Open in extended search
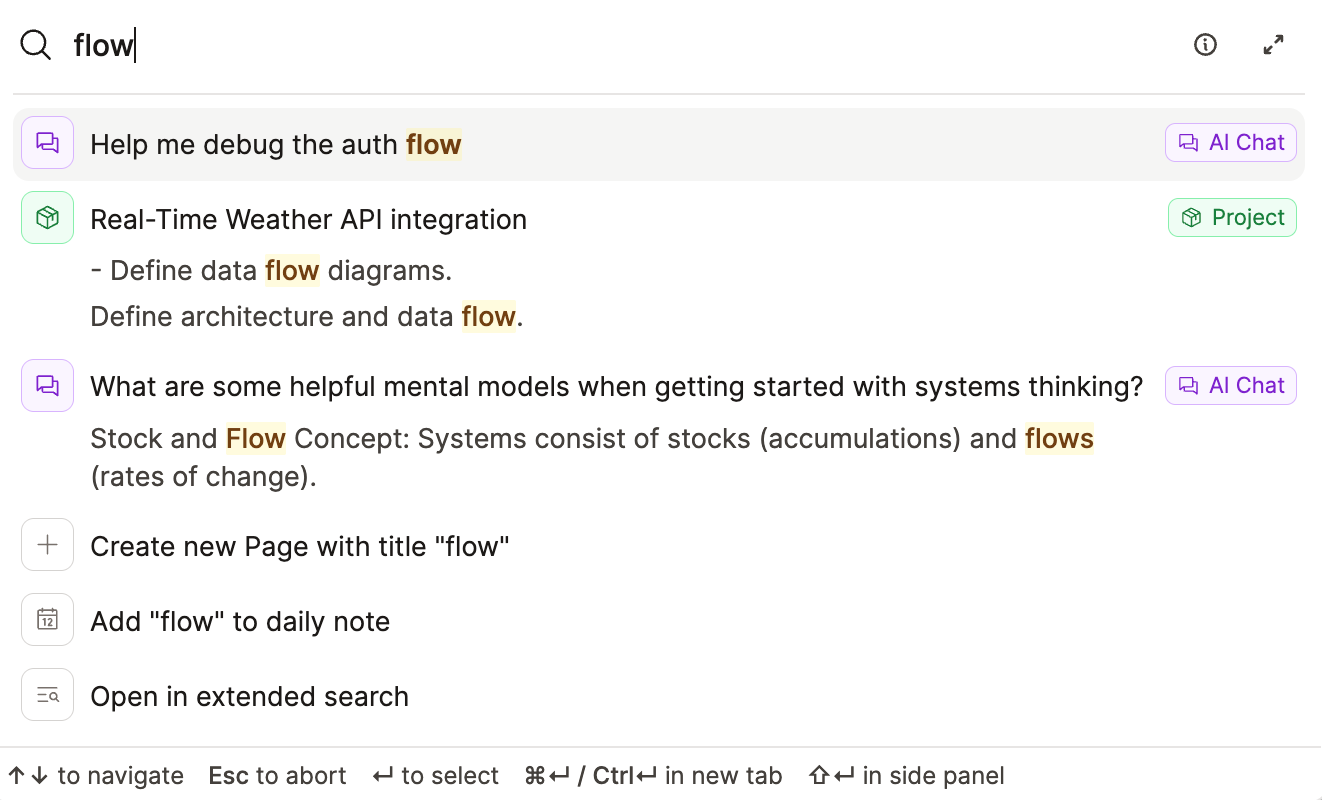Screen dimensions: 1322x800 pos(249,696)
